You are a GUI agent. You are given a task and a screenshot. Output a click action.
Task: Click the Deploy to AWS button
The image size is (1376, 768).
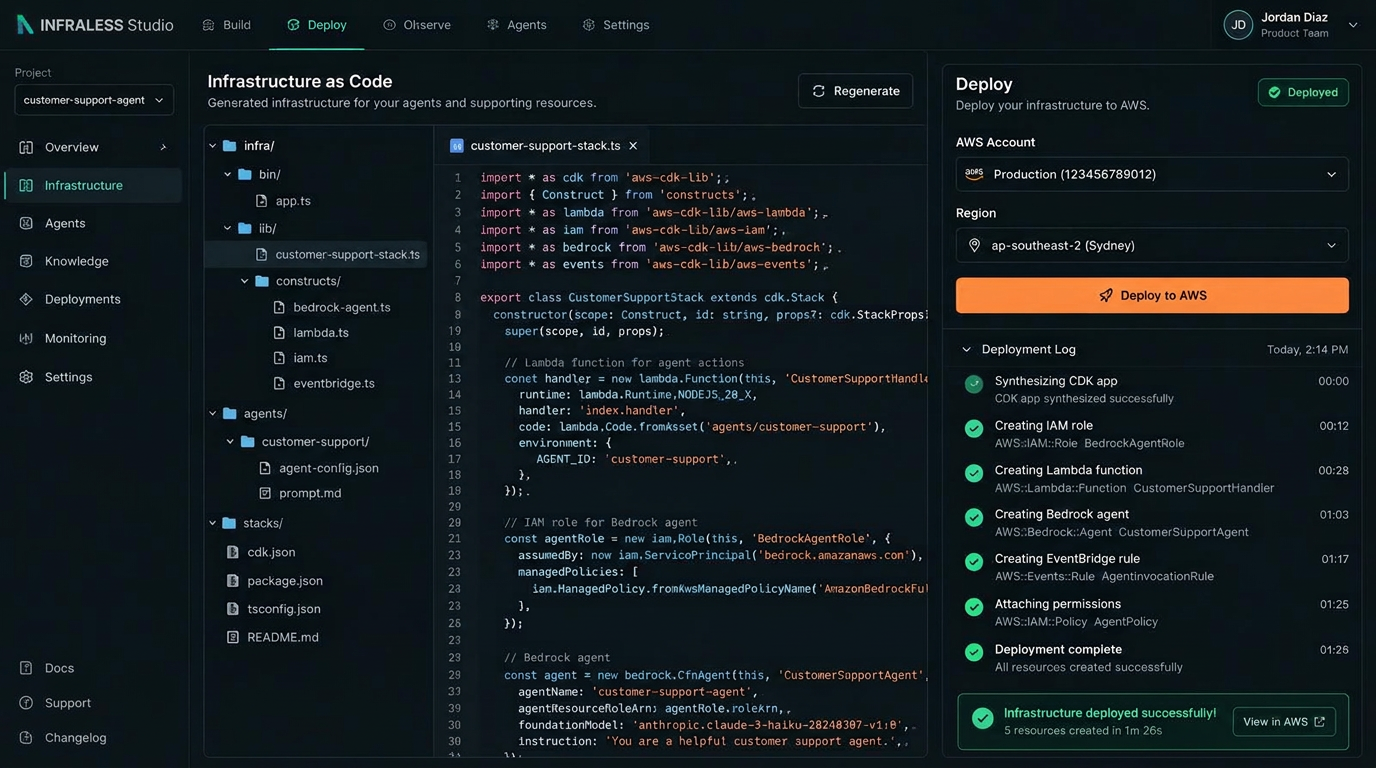pyautogui.click(x=1152, y=296)
